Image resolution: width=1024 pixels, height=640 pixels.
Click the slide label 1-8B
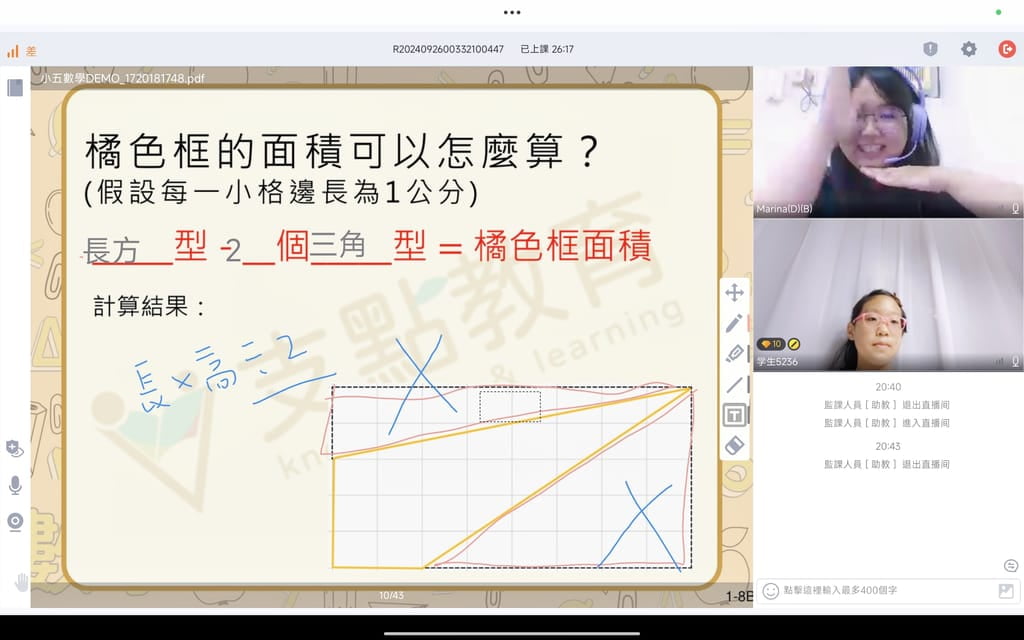pyautogui.click(x=739, y=596)
